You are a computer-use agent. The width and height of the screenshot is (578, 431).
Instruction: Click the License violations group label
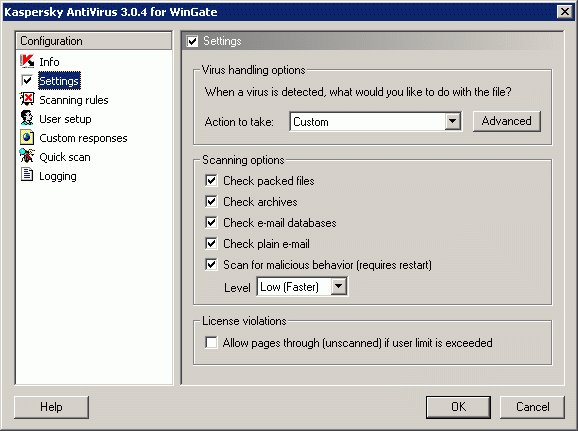point(244,321)
